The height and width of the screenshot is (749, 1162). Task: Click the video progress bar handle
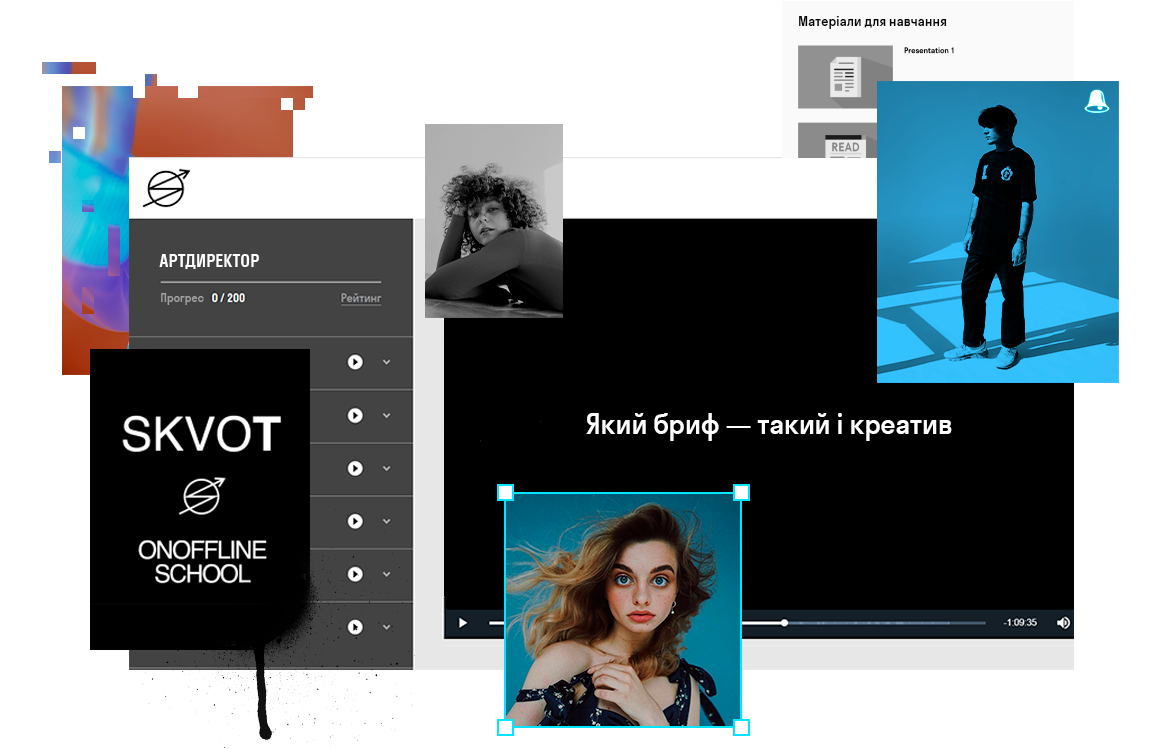[x=784, y=623]
